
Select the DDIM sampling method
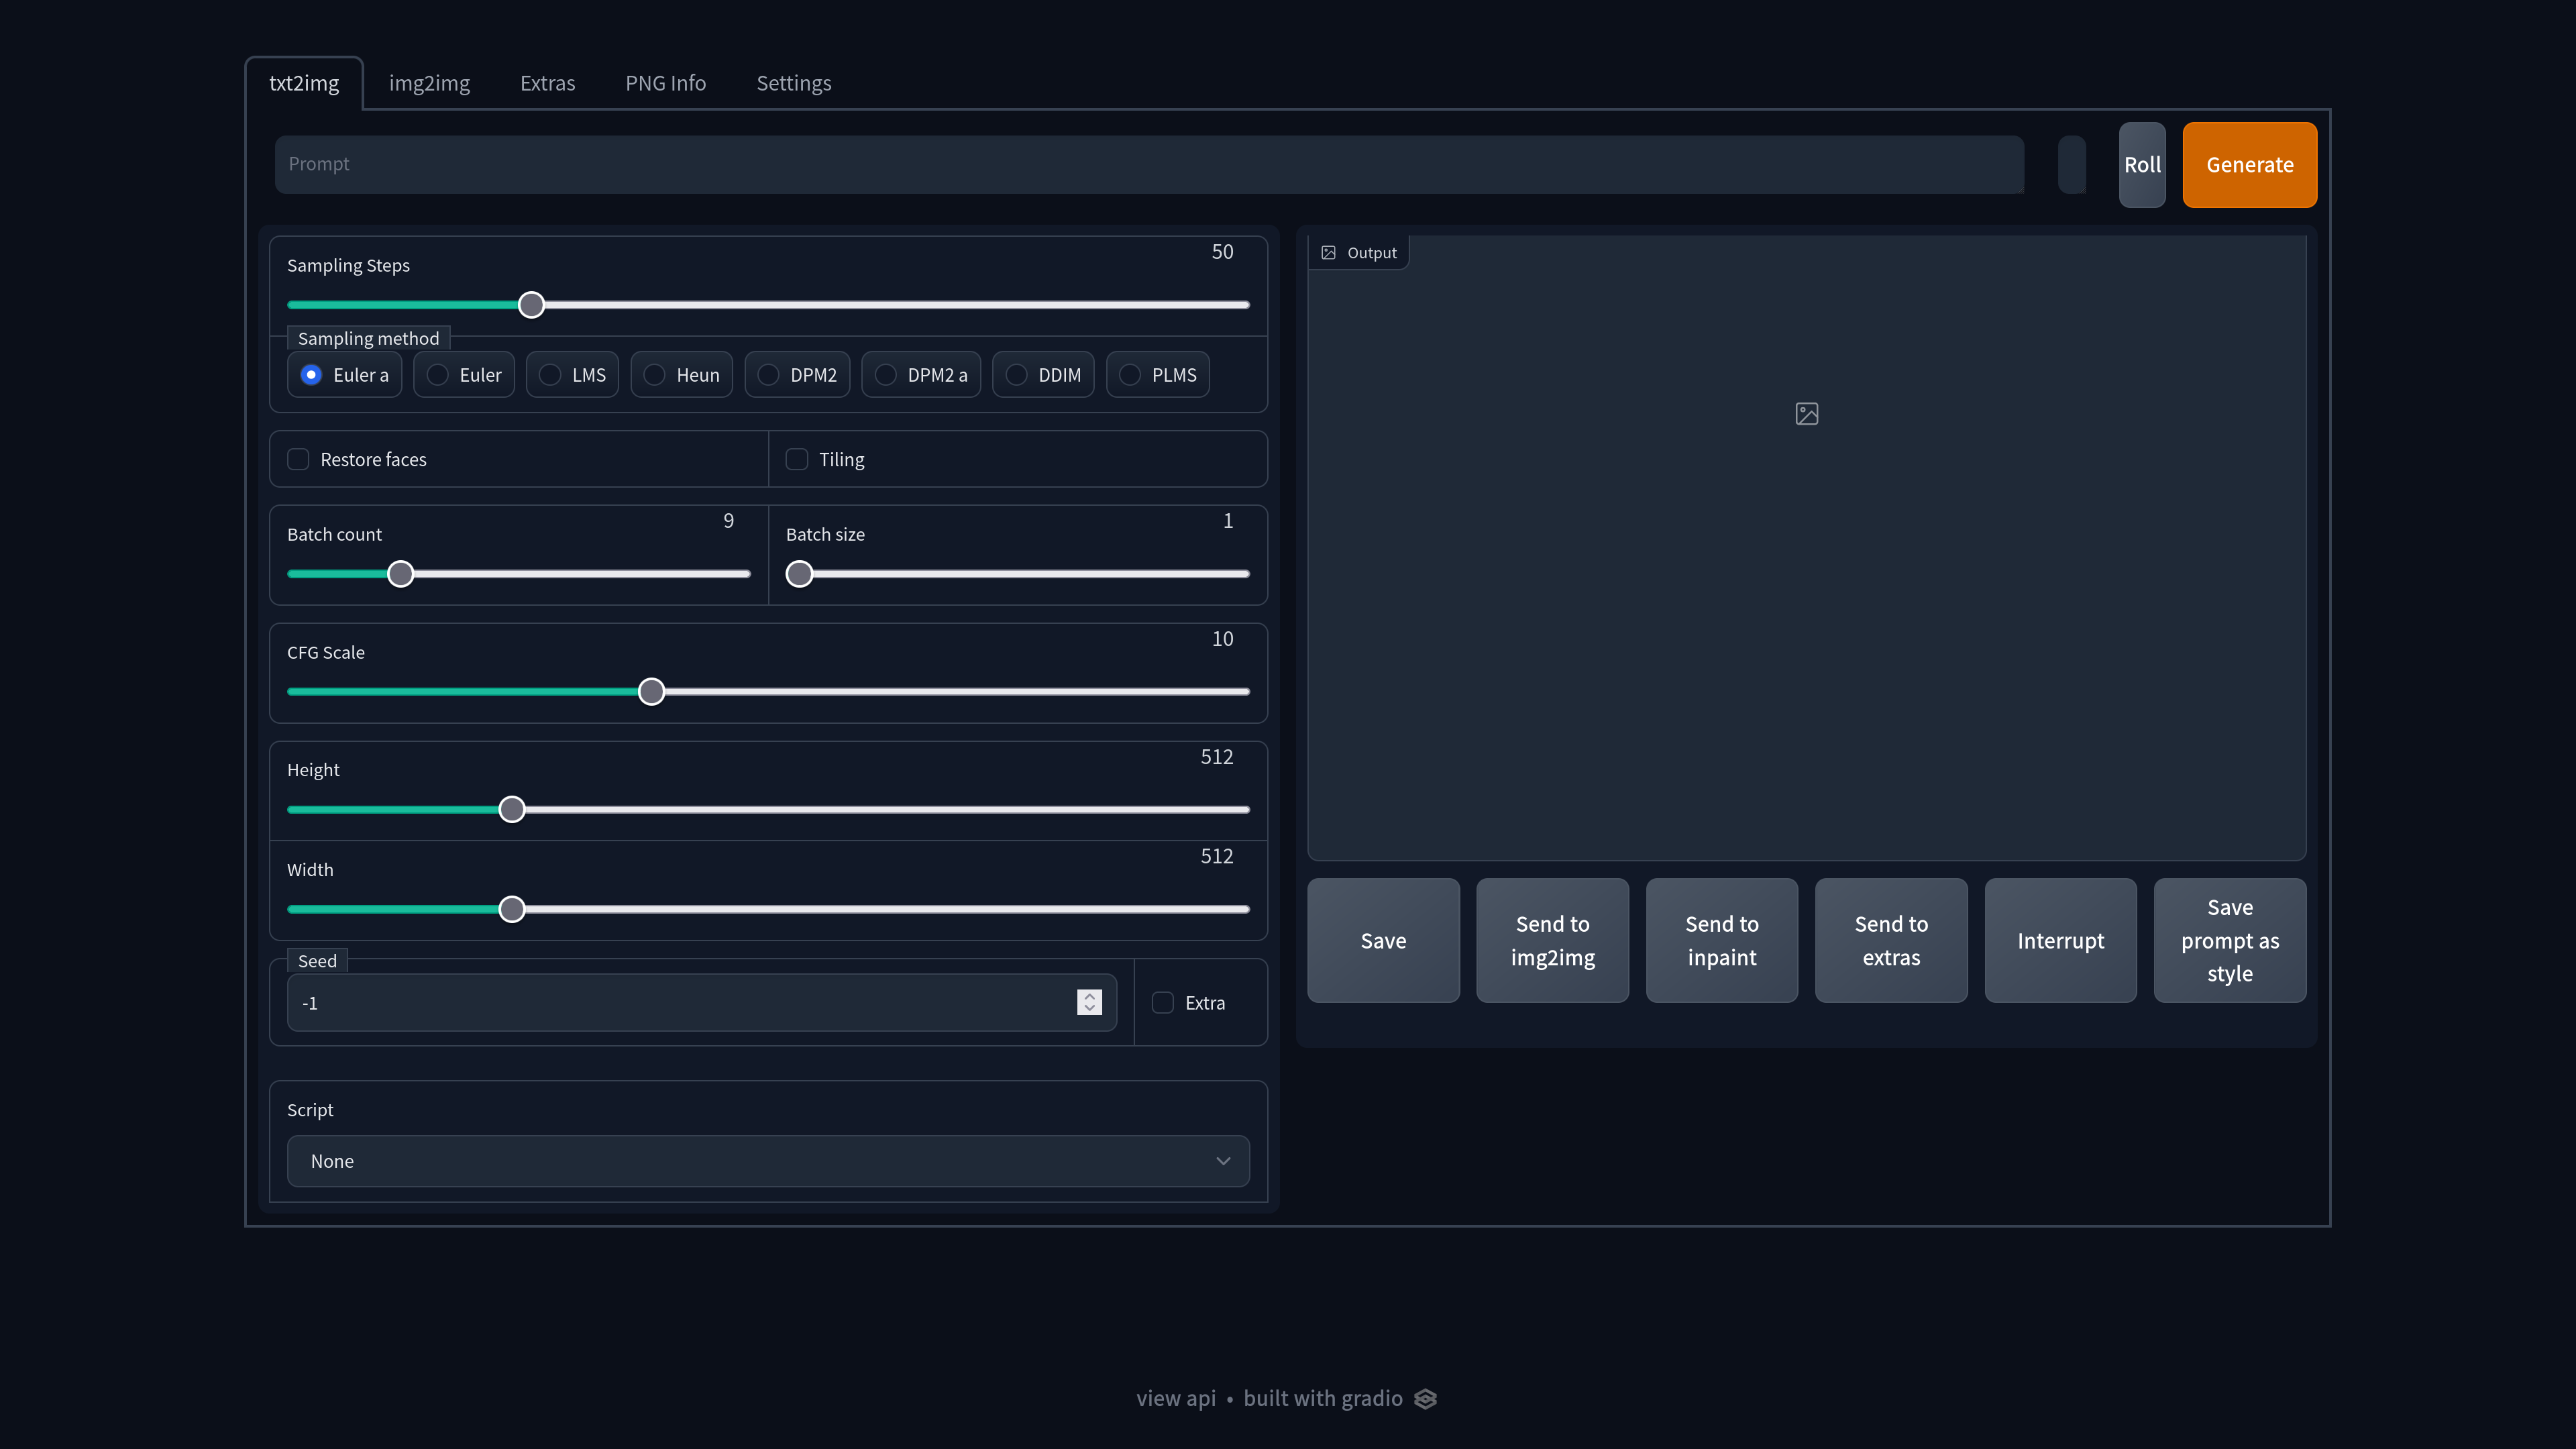1017,375
